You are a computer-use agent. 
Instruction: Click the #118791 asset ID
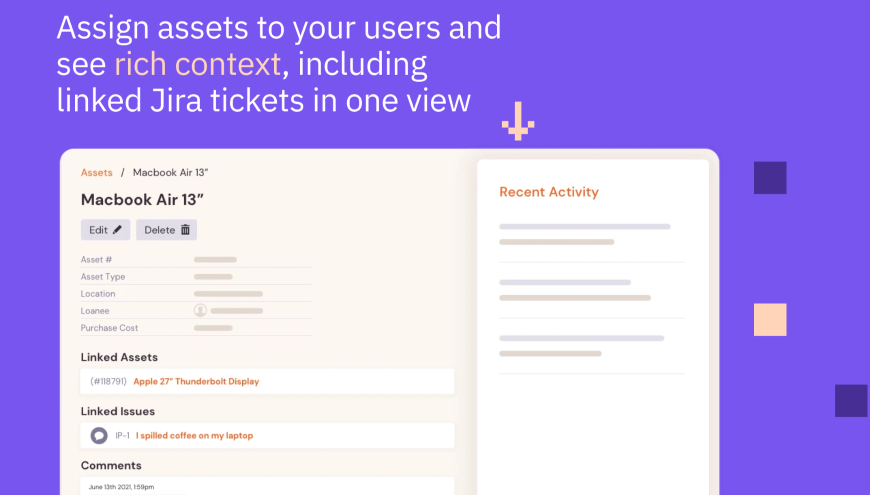[x=108, y=381]
